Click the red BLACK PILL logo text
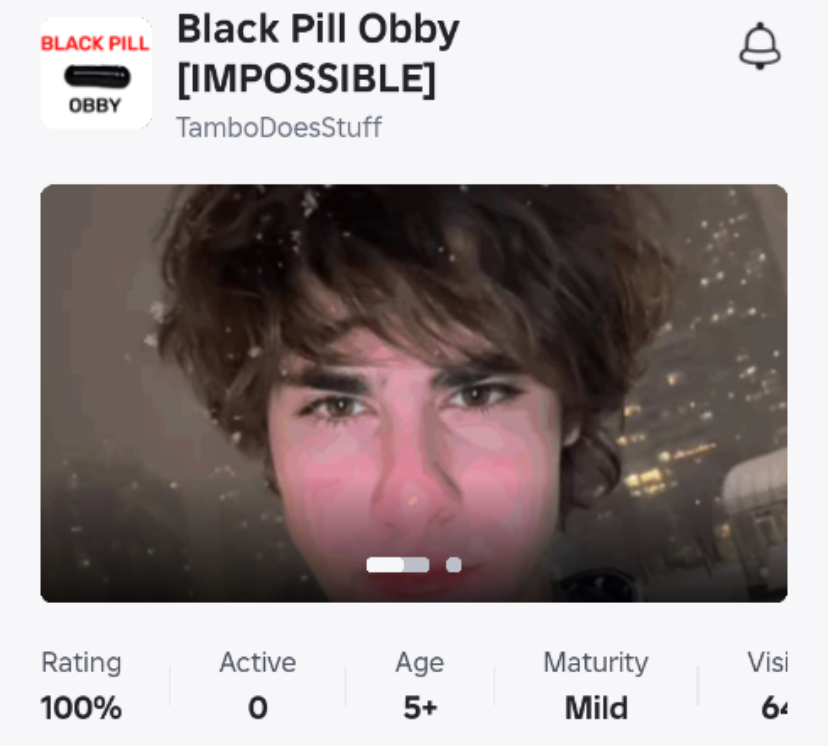The image size is (828, 746). pyautogui.click(x=95, y=43)
